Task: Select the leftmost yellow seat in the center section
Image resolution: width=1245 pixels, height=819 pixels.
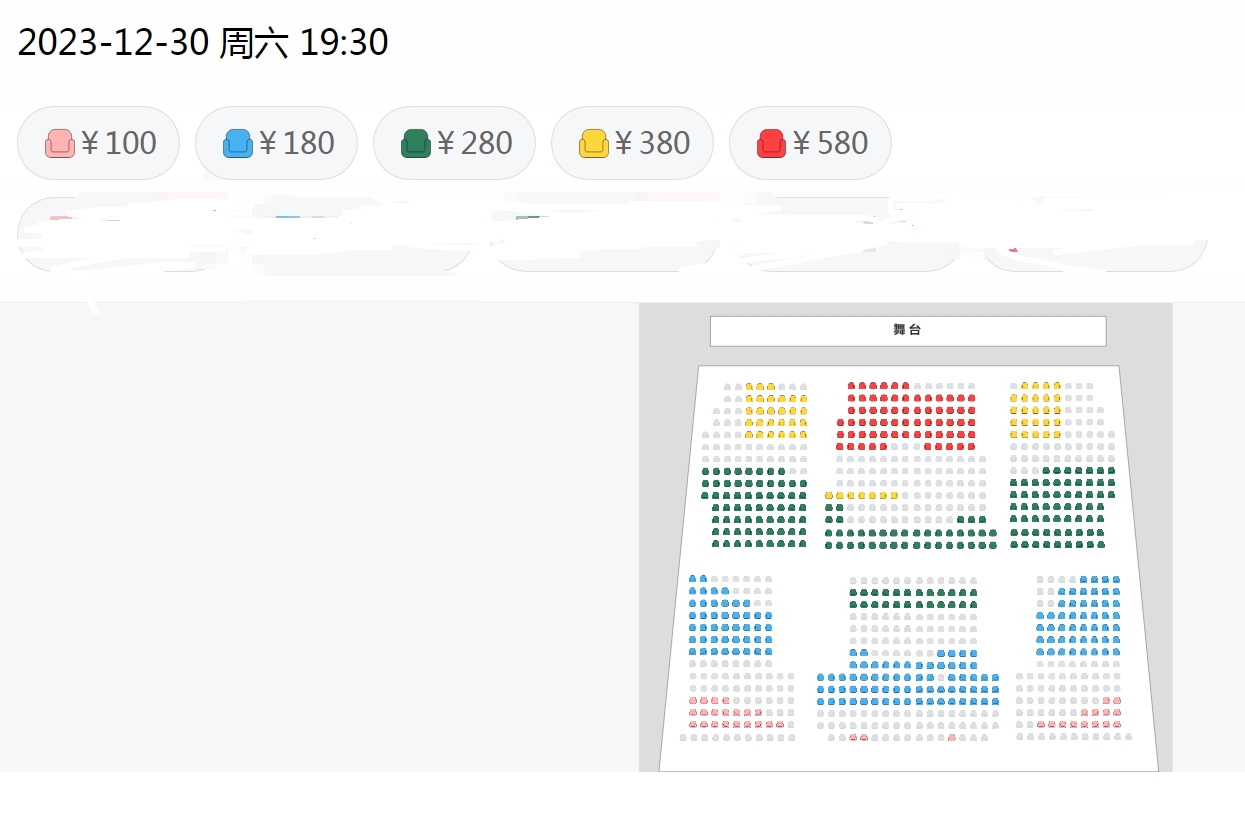Action: [x=829, y=495]
